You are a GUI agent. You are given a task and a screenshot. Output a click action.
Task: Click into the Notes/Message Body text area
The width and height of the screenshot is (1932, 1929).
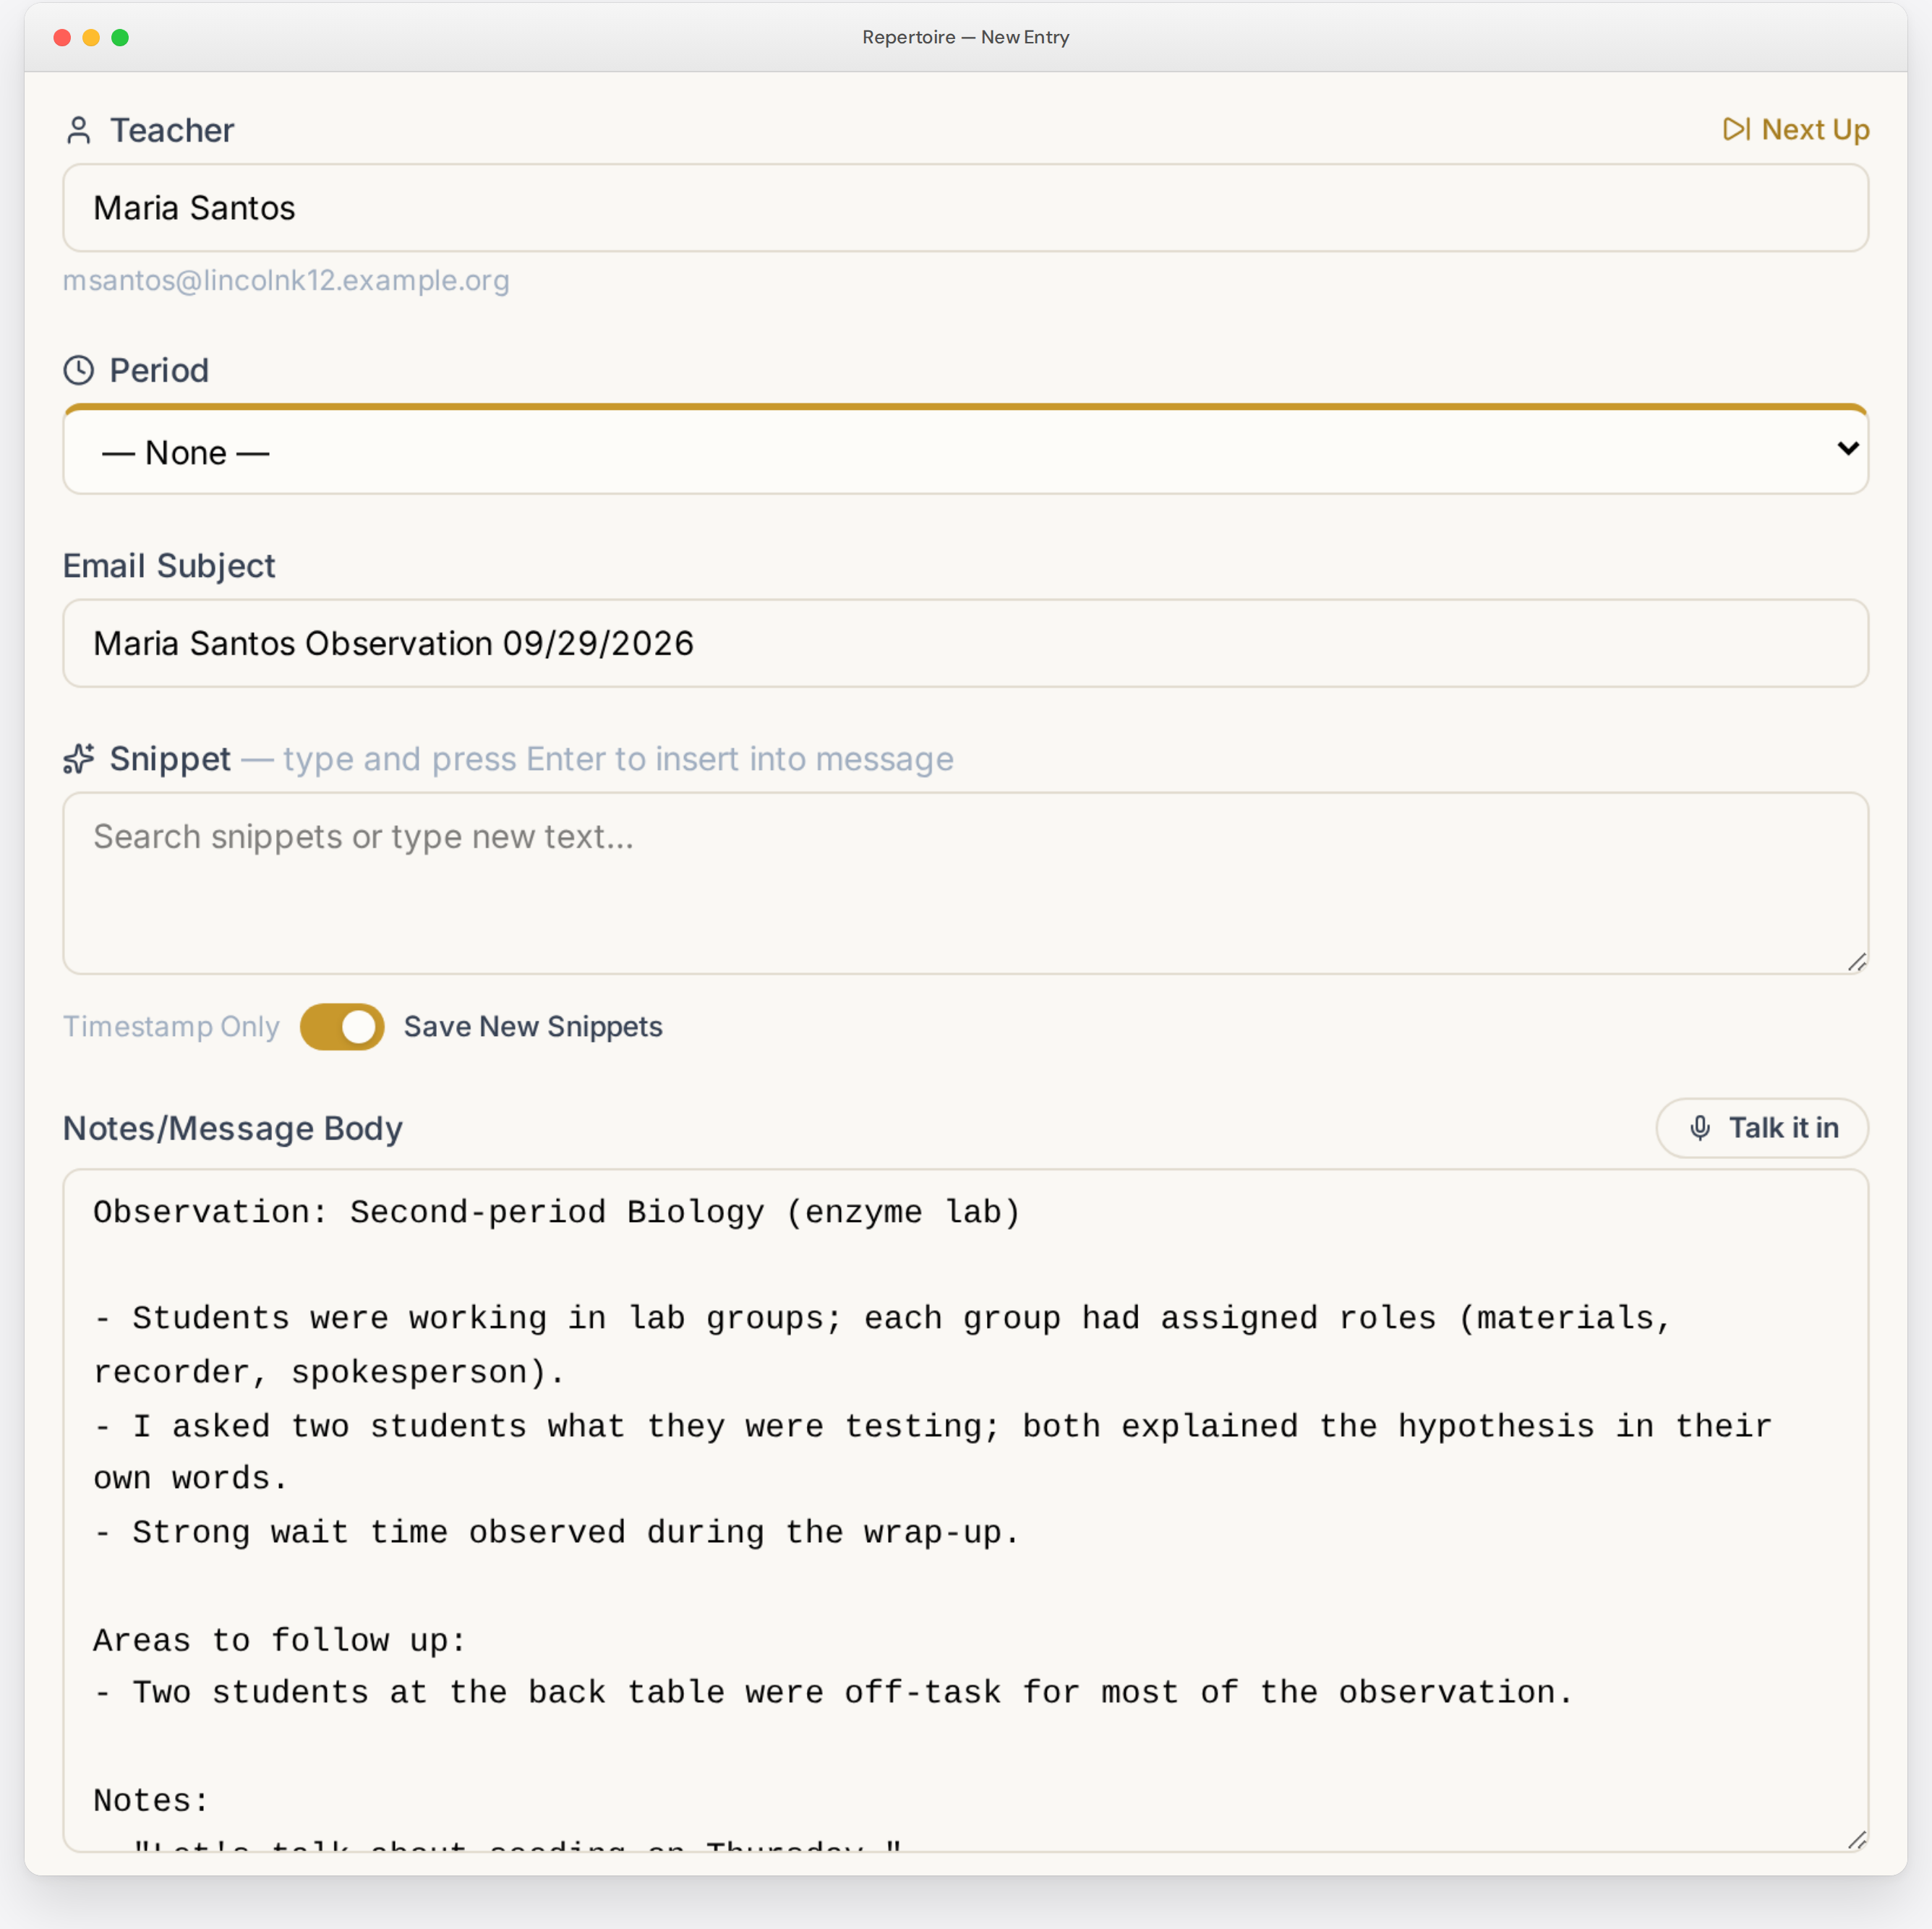click(966, 1510)
